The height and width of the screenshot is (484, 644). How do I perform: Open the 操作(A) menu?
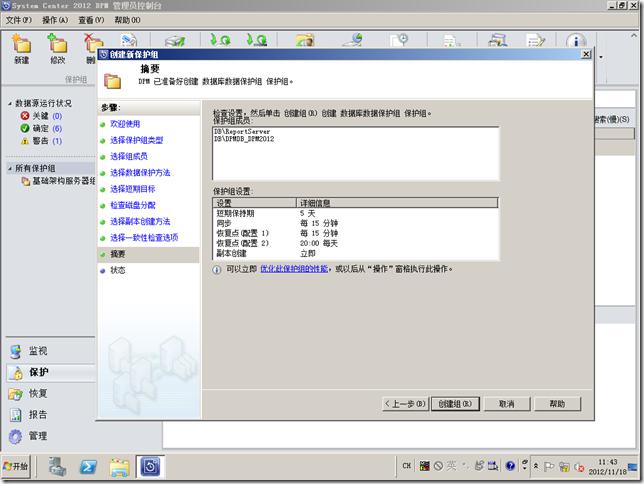click(x=55, y=20)
